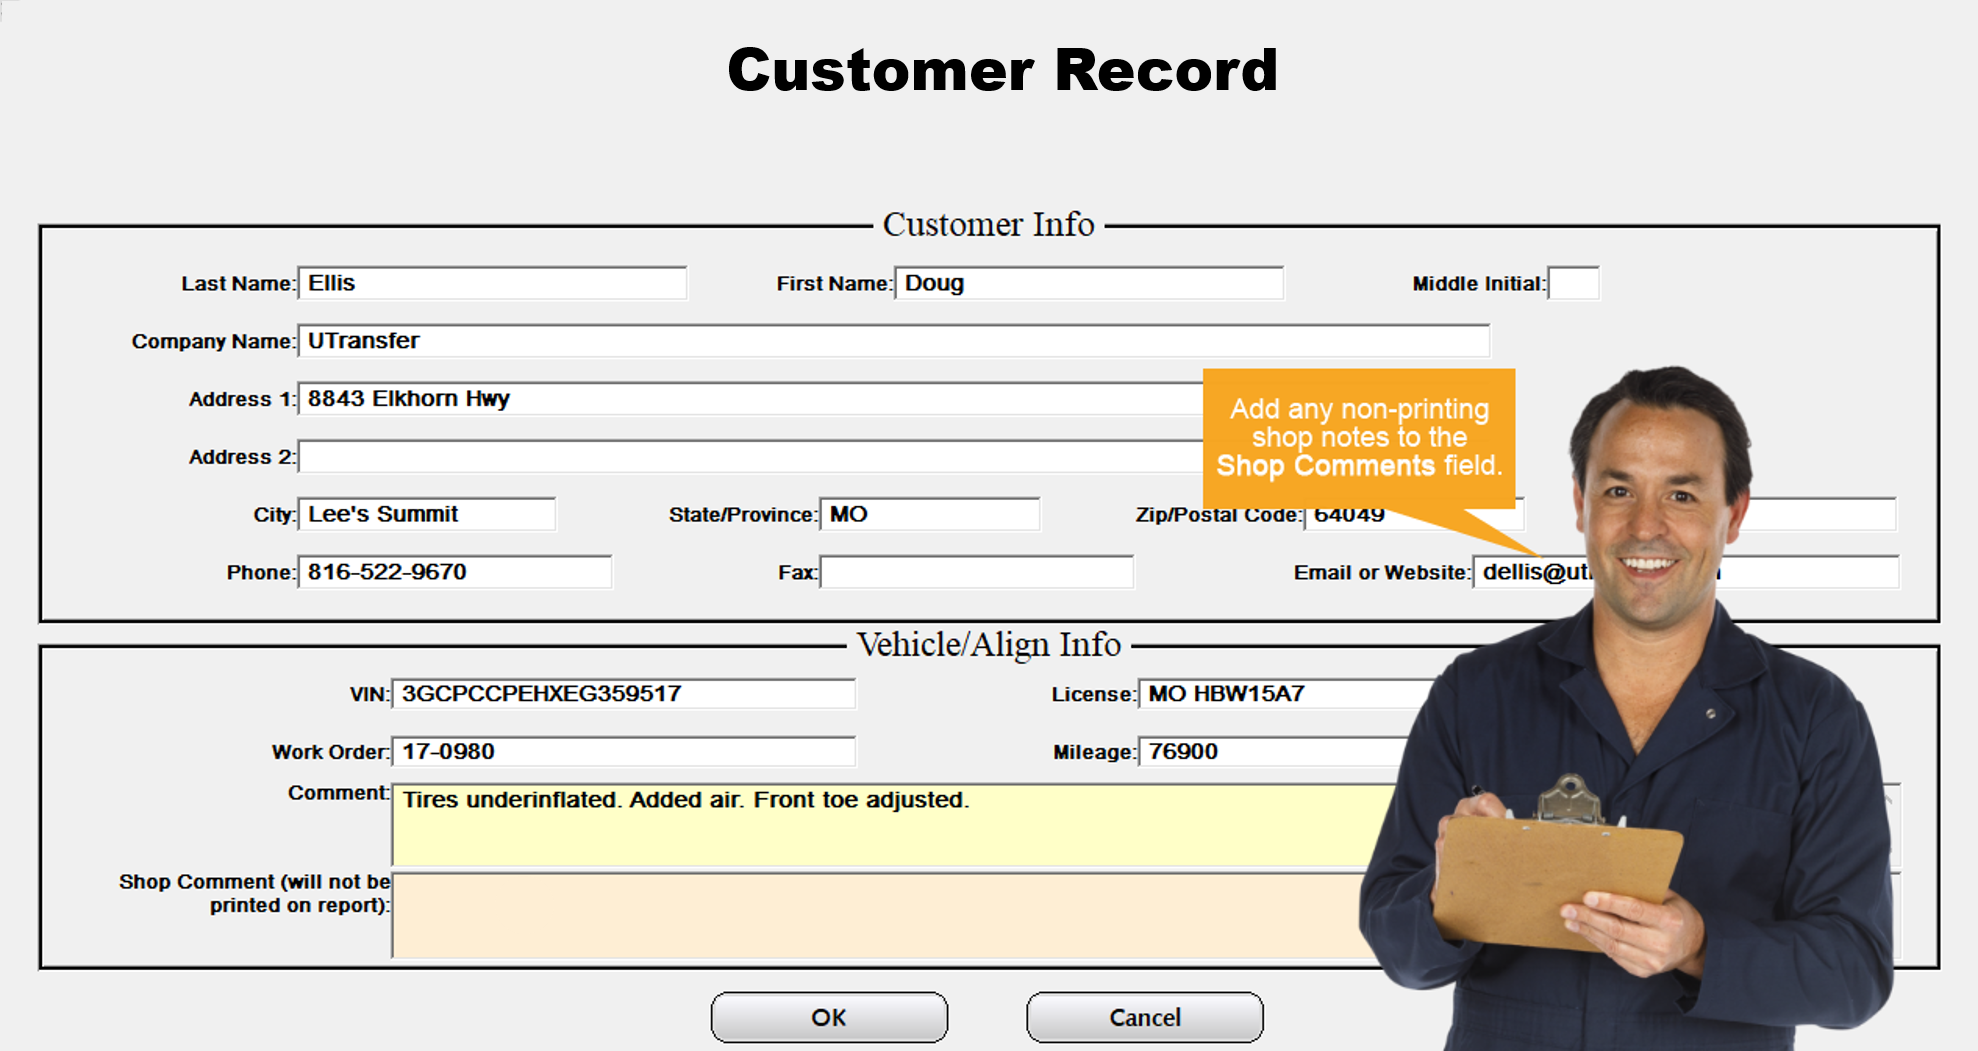Image resolution: width=1978 pixels, height=1051 pixels.
Task: Click the Work Order field 17-0980
Action: [x=624, y=752]
